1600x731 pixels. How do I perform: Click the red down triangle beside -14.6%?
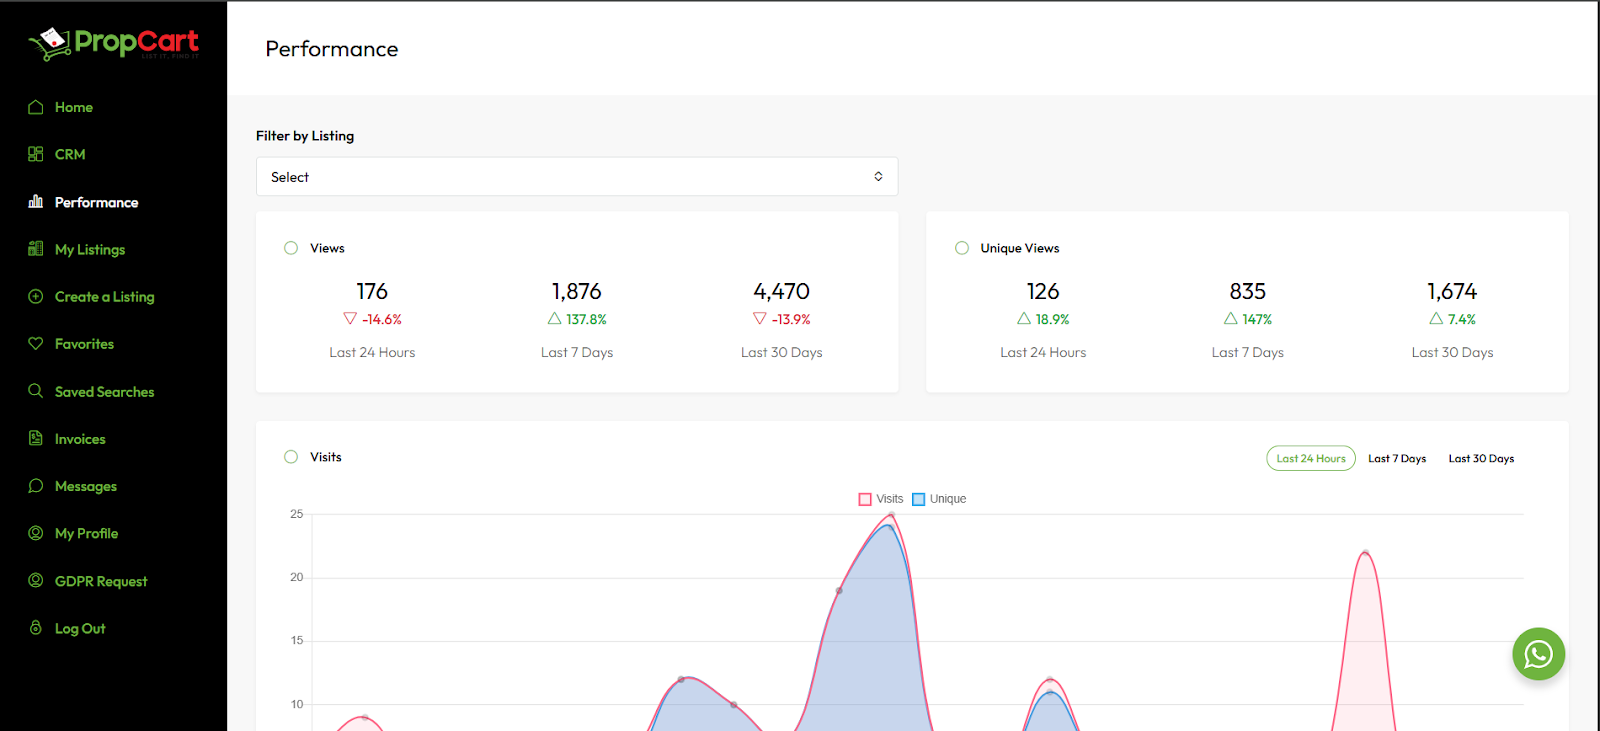350,319
